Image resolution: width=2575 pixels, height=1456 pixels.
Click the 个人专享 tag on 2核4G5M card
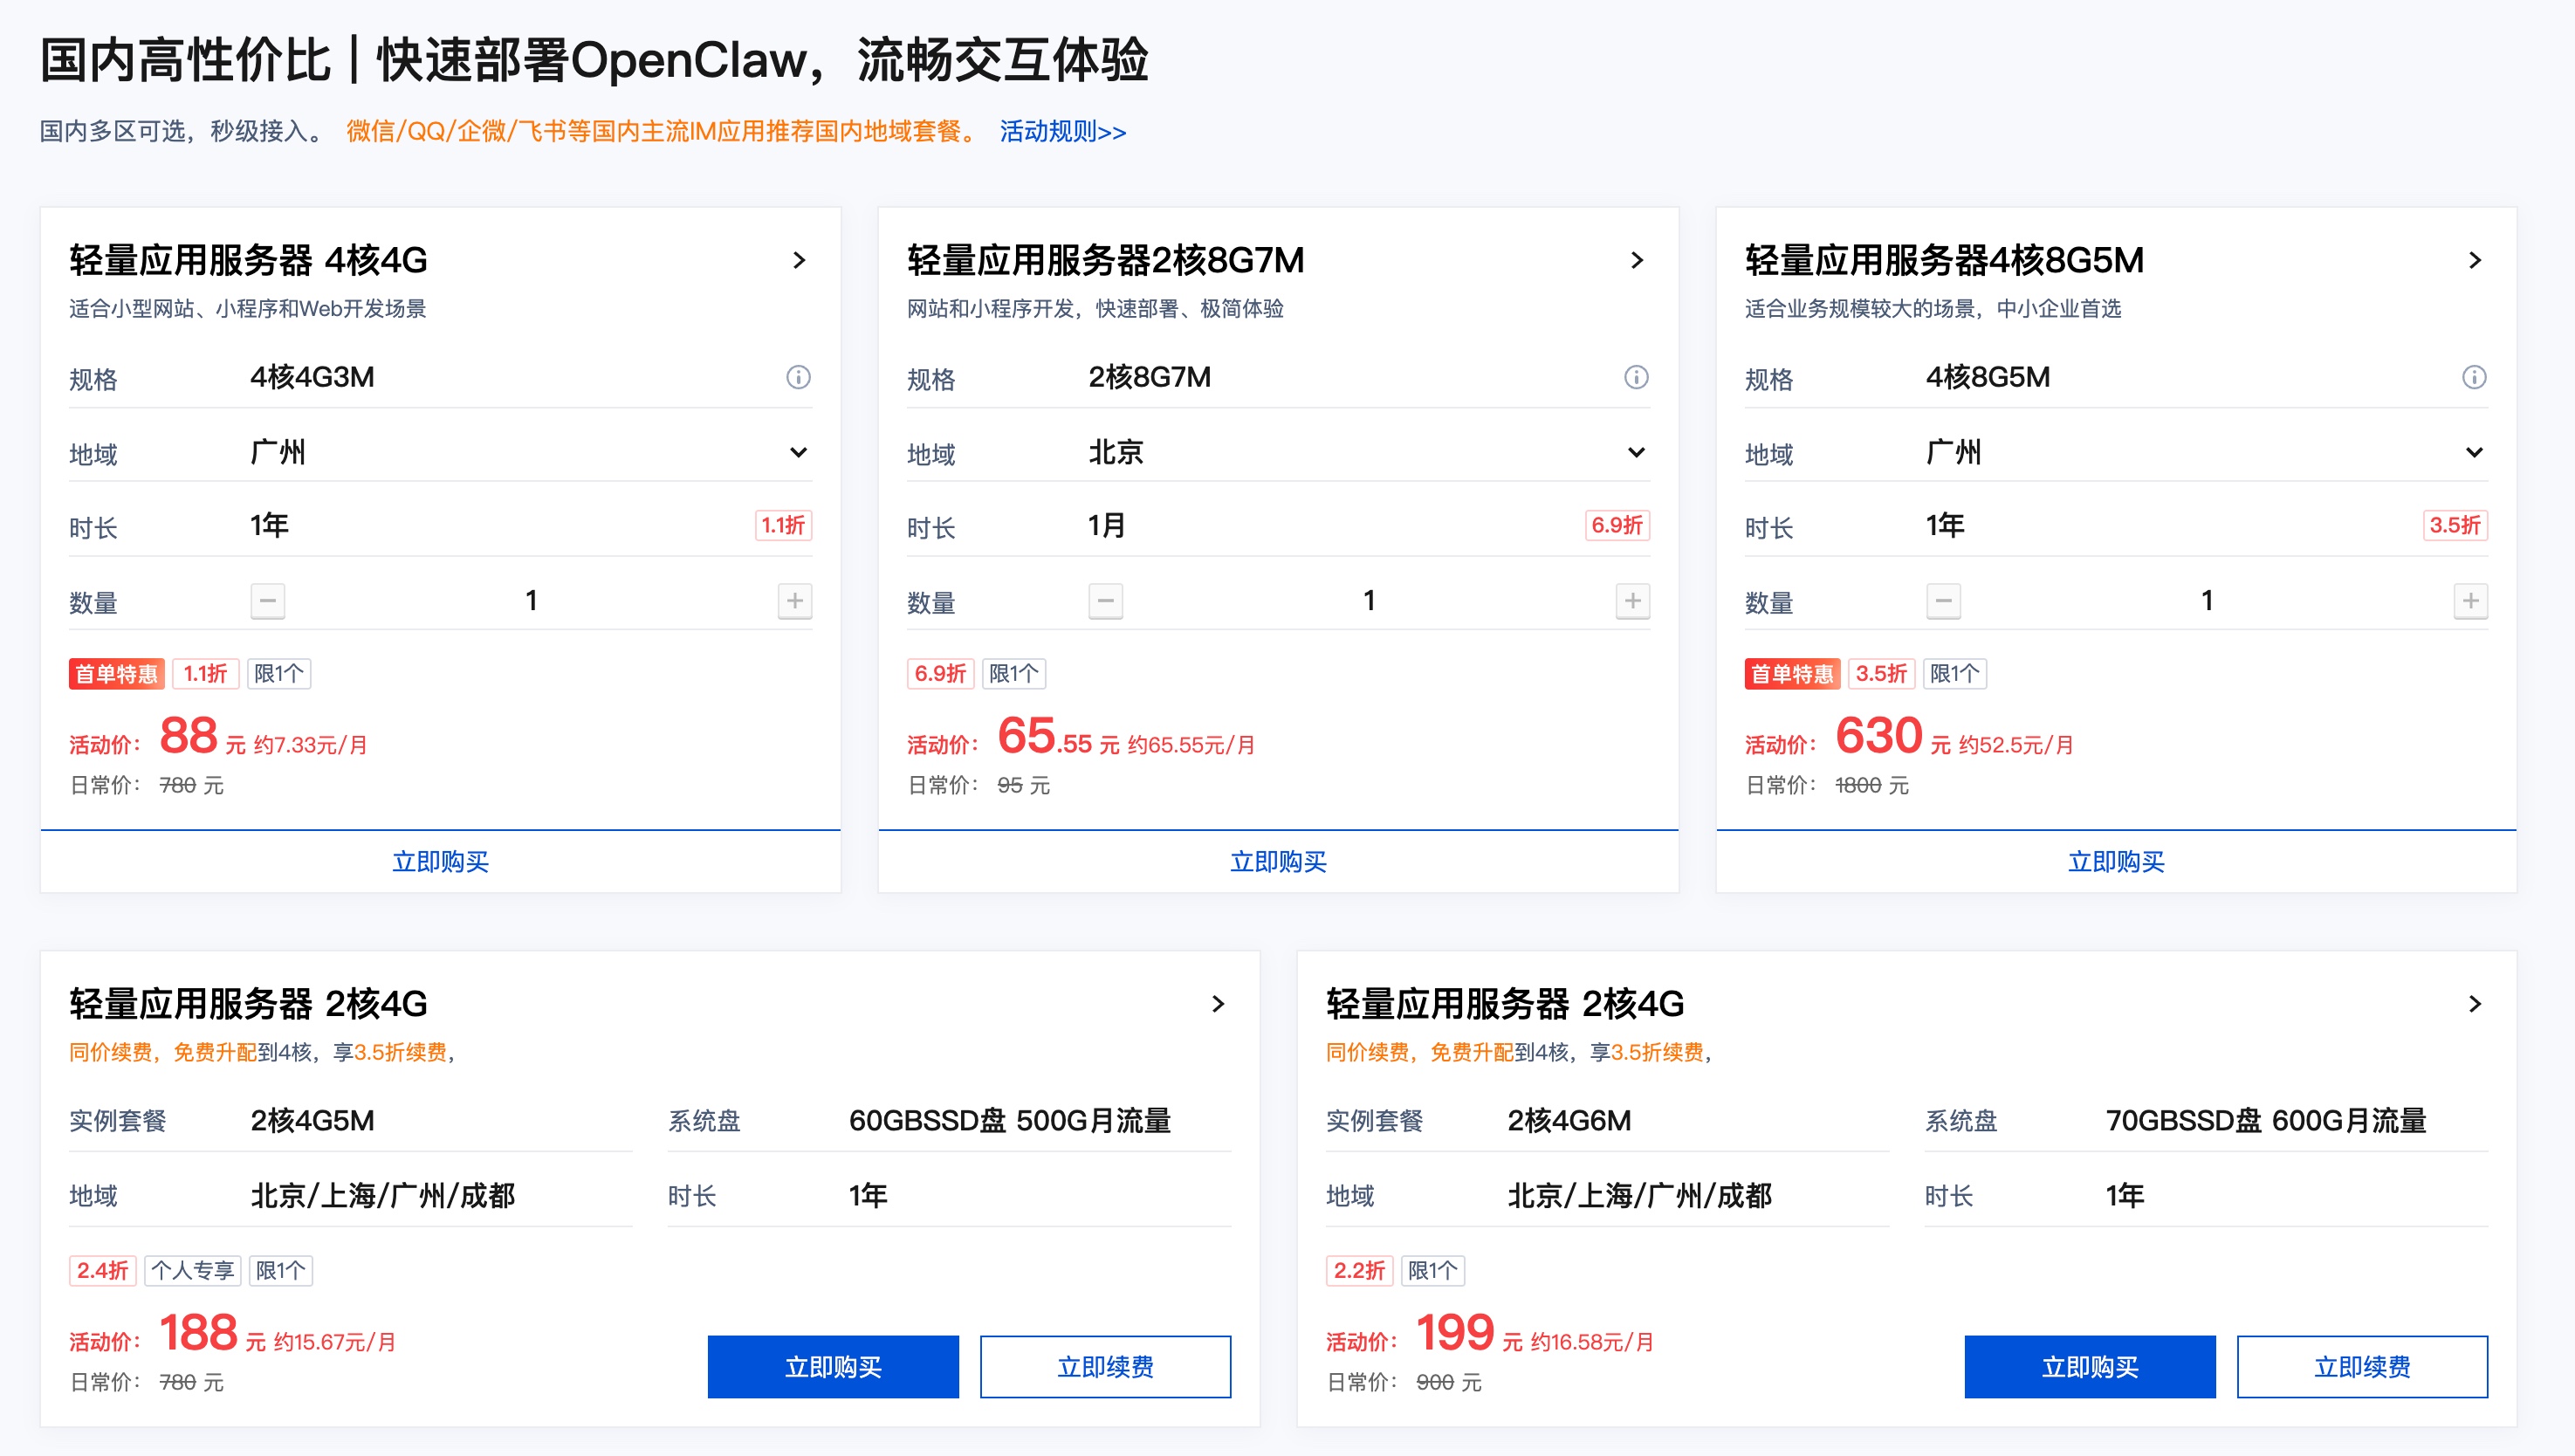click(193, 1271)
